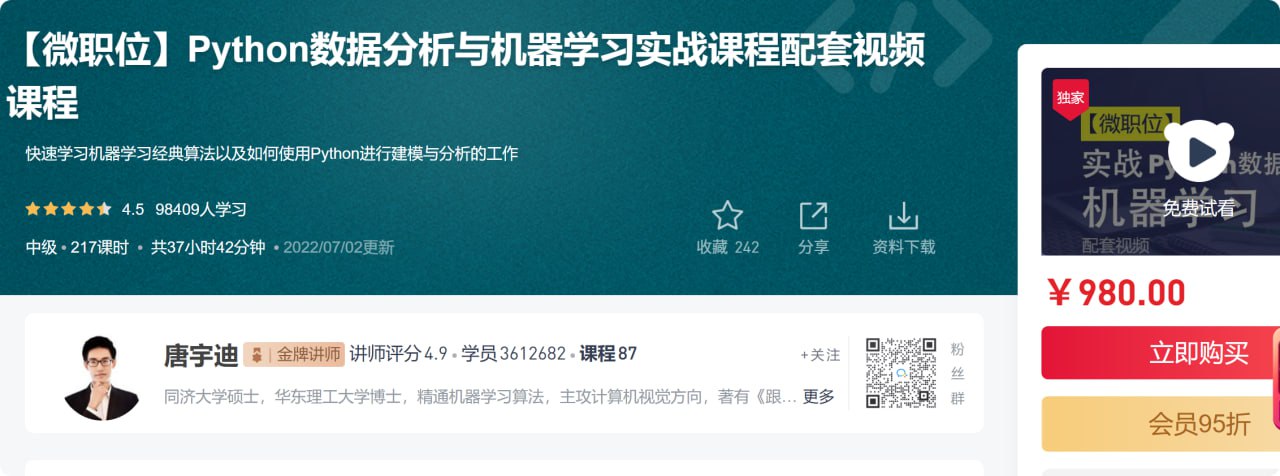Click the 资料下载 download icon
This screenshot has width=1280, height=476.
(903, 216)
